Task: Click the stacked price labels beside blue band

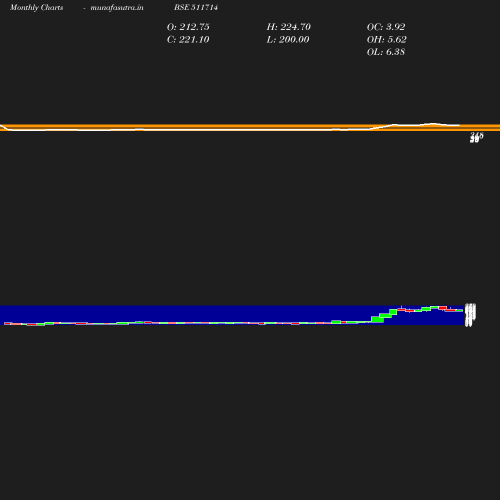Action: pyautogui.click(x=470, y=315)
